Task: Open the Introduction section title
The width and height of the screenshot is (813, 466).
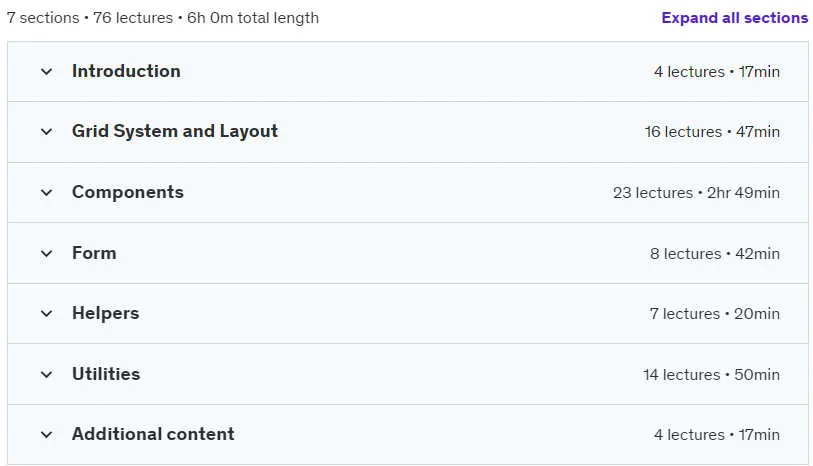Action: 126,71
